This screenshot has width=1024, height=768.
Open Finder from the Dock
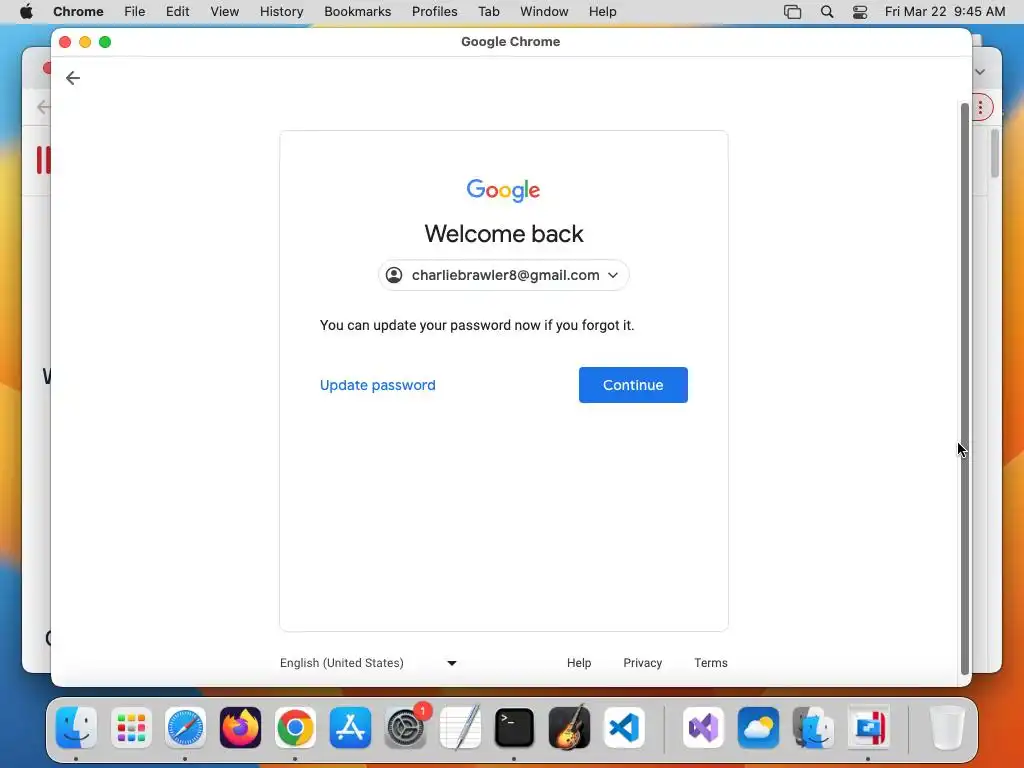[x=76, y=728]
